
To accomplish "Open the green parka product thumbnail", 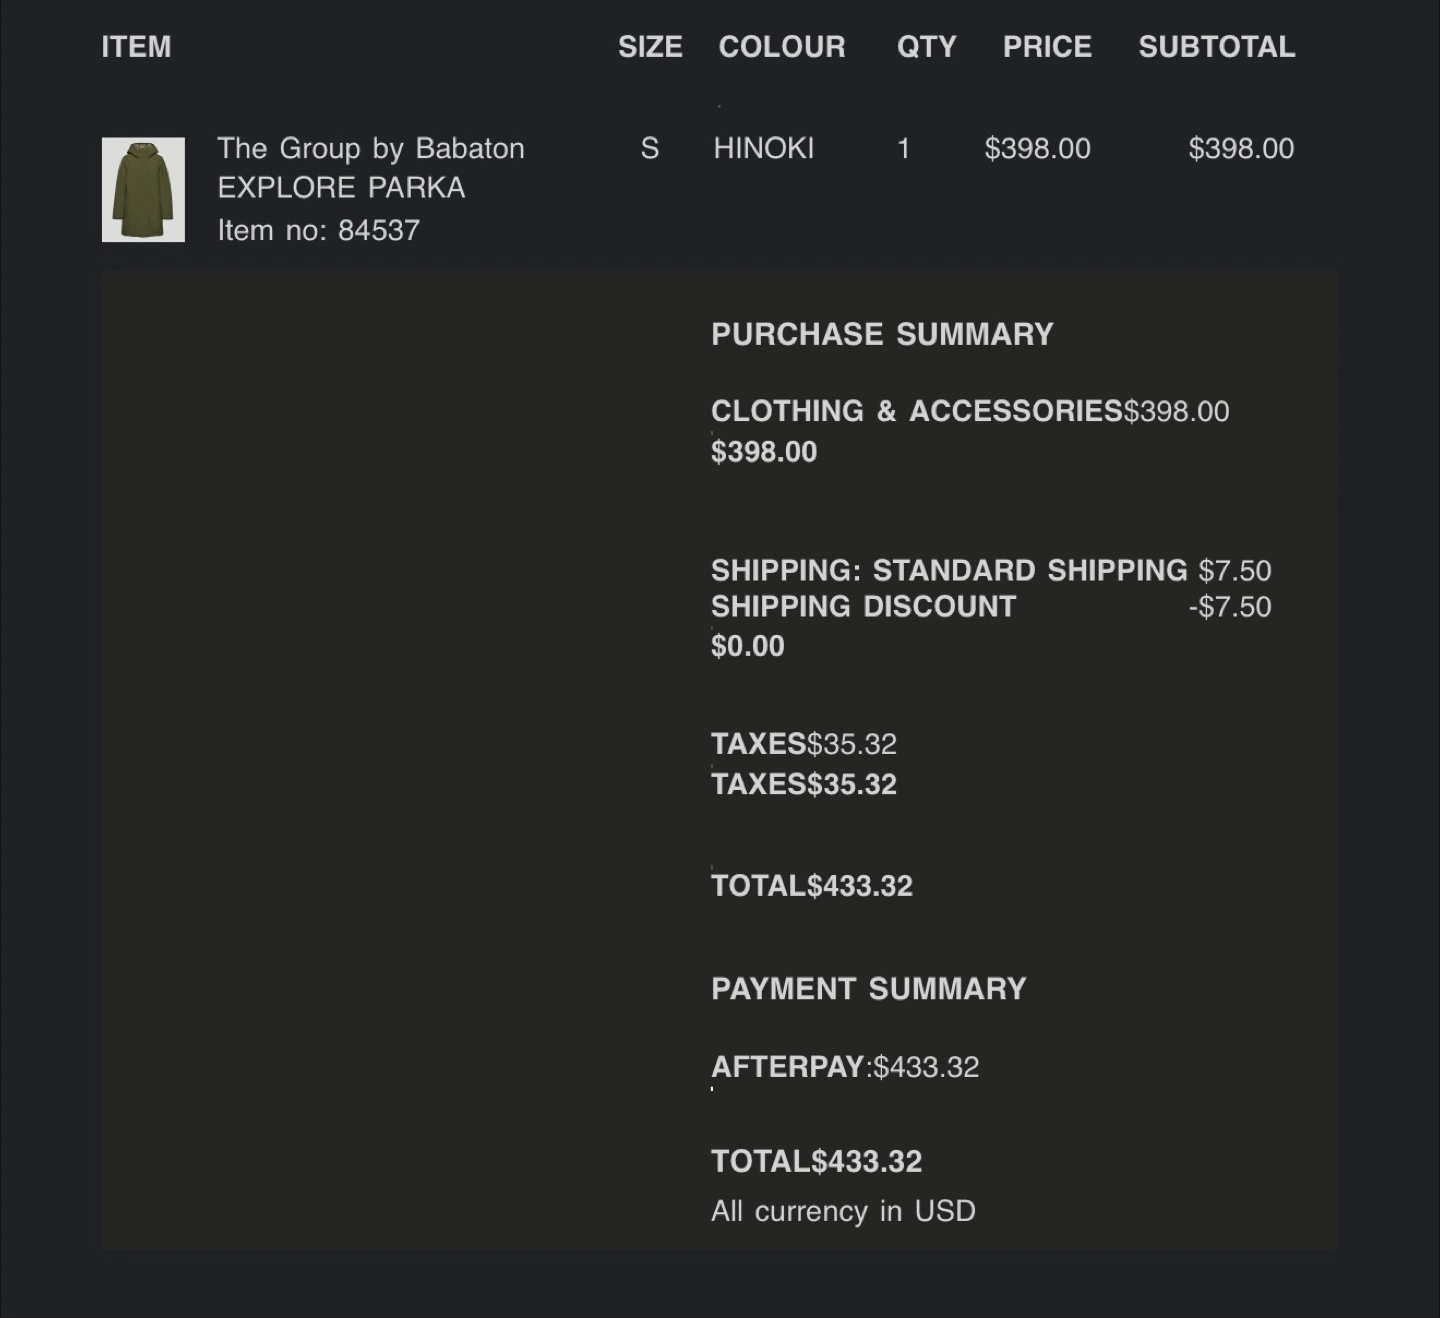I will tap(143, 190).
